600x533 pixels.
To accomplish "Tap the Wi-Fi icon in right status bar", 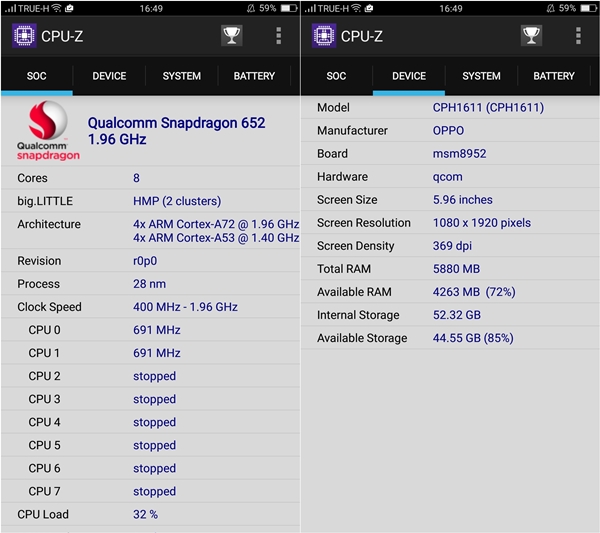I will click(x=356, y=8).
